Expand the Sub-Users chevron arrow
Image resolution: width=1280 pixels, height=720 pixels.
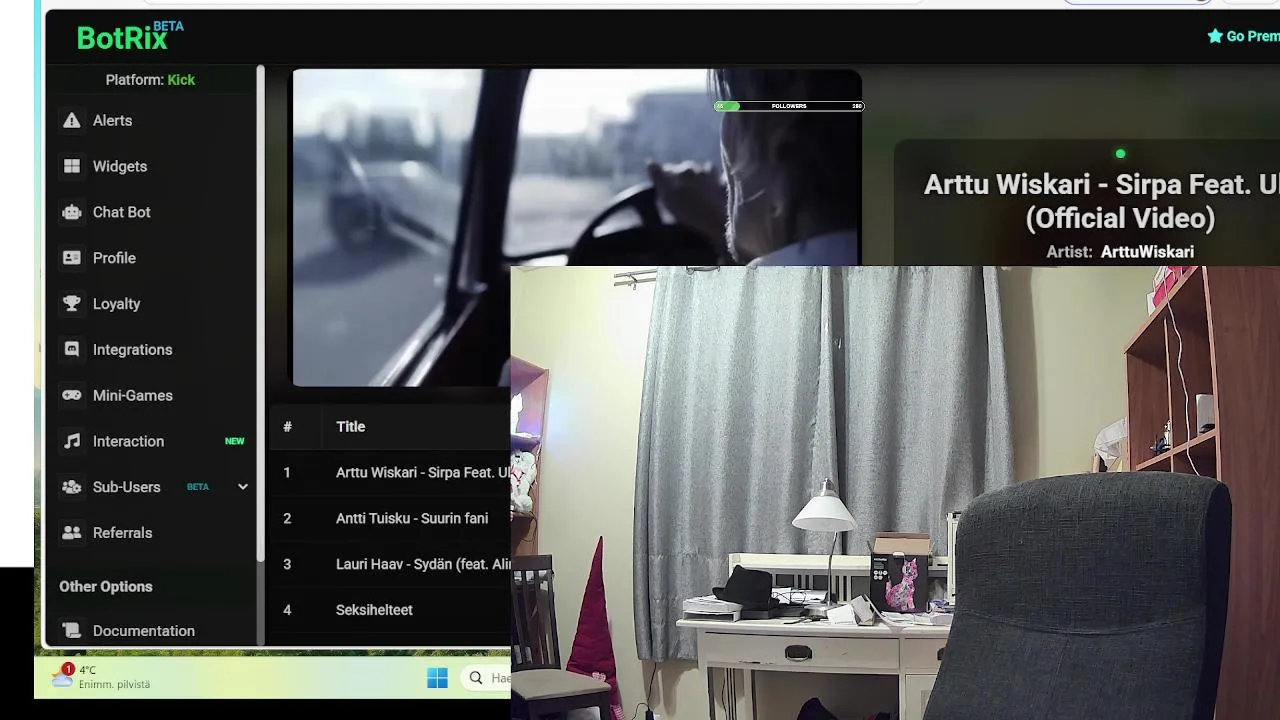tap(242, 487)
